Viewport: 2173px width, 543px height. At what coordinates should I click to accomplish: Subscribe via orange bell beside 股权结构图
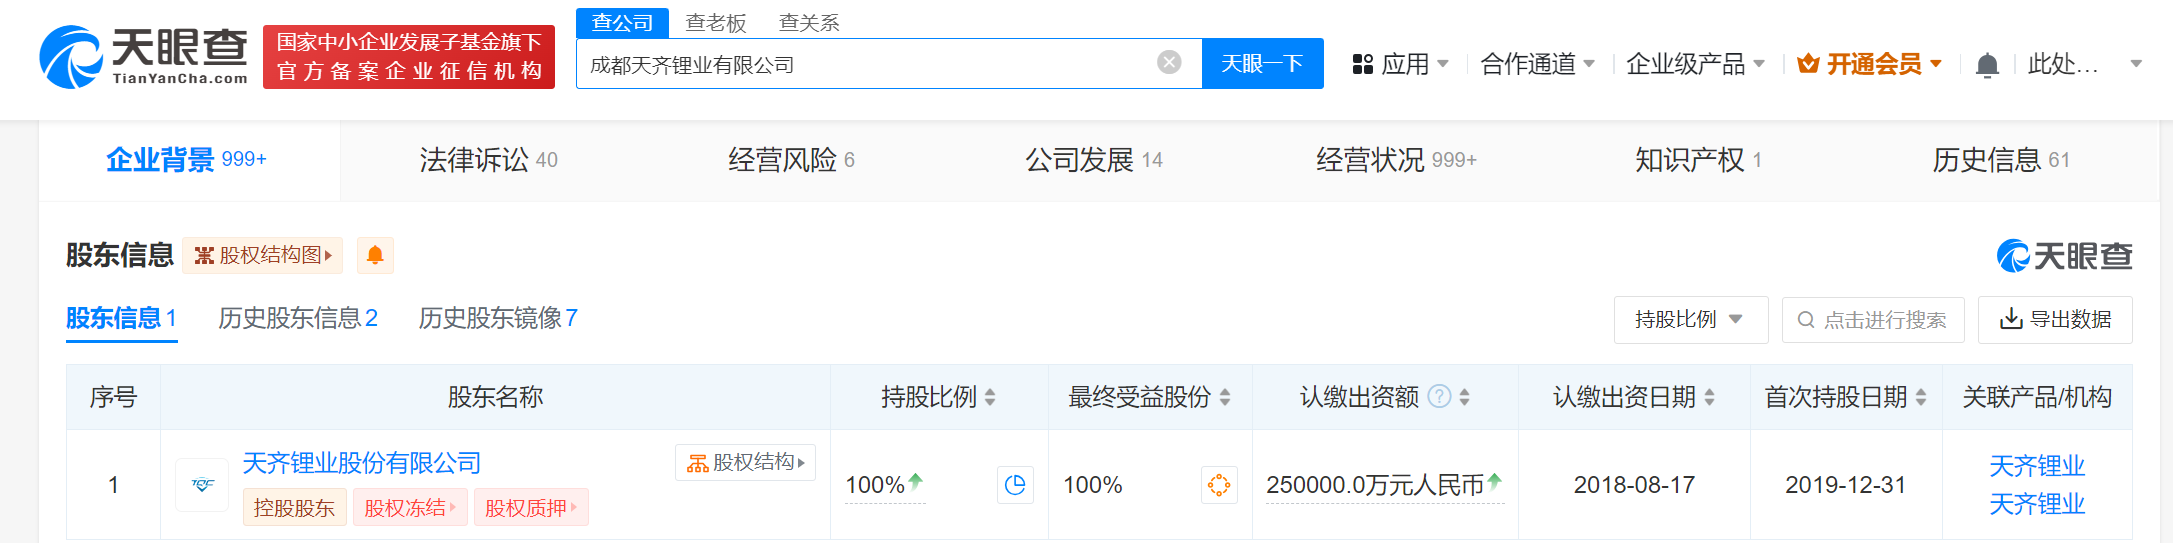(x=375, y=255)
